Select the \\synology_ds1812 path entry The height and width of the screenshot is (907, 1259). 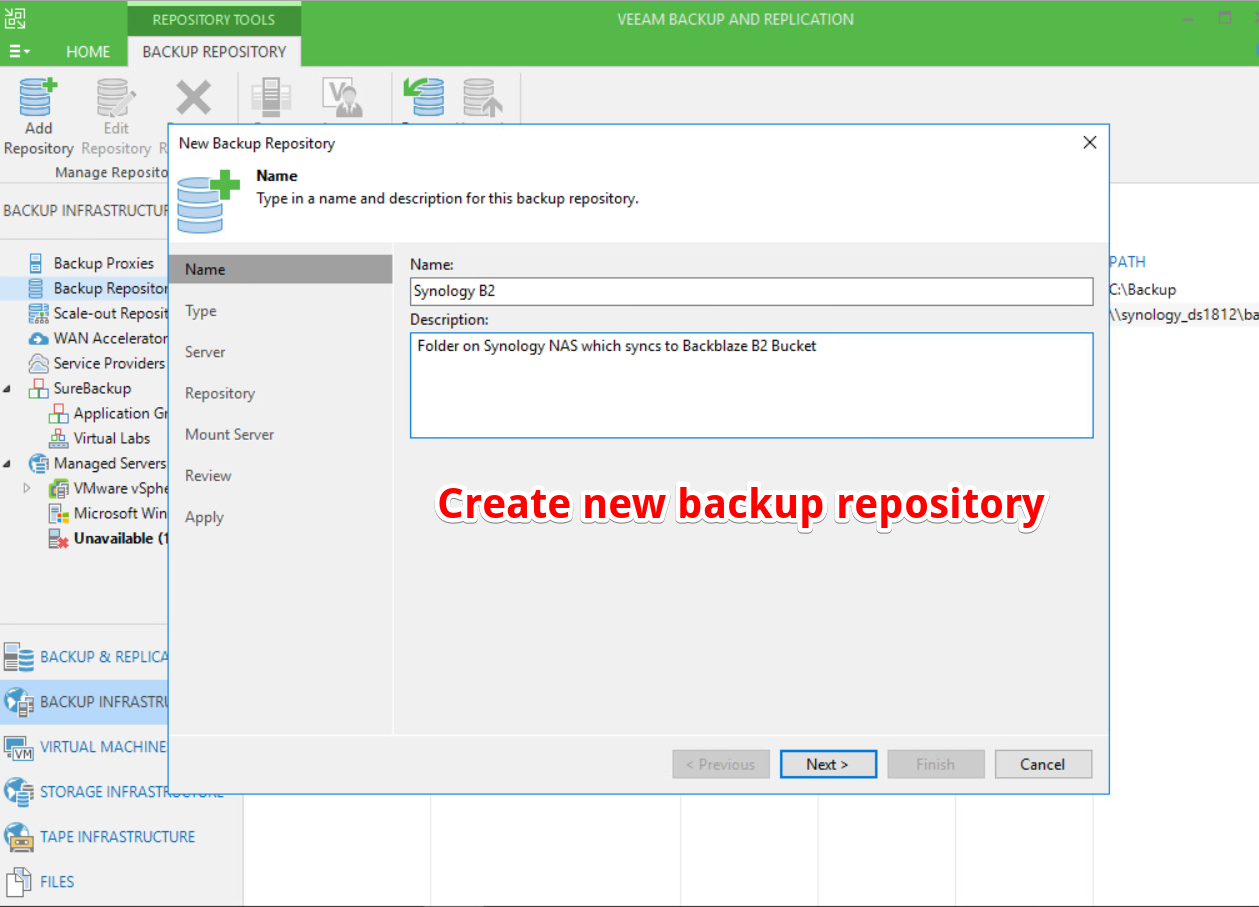(x=1183, y=314)
